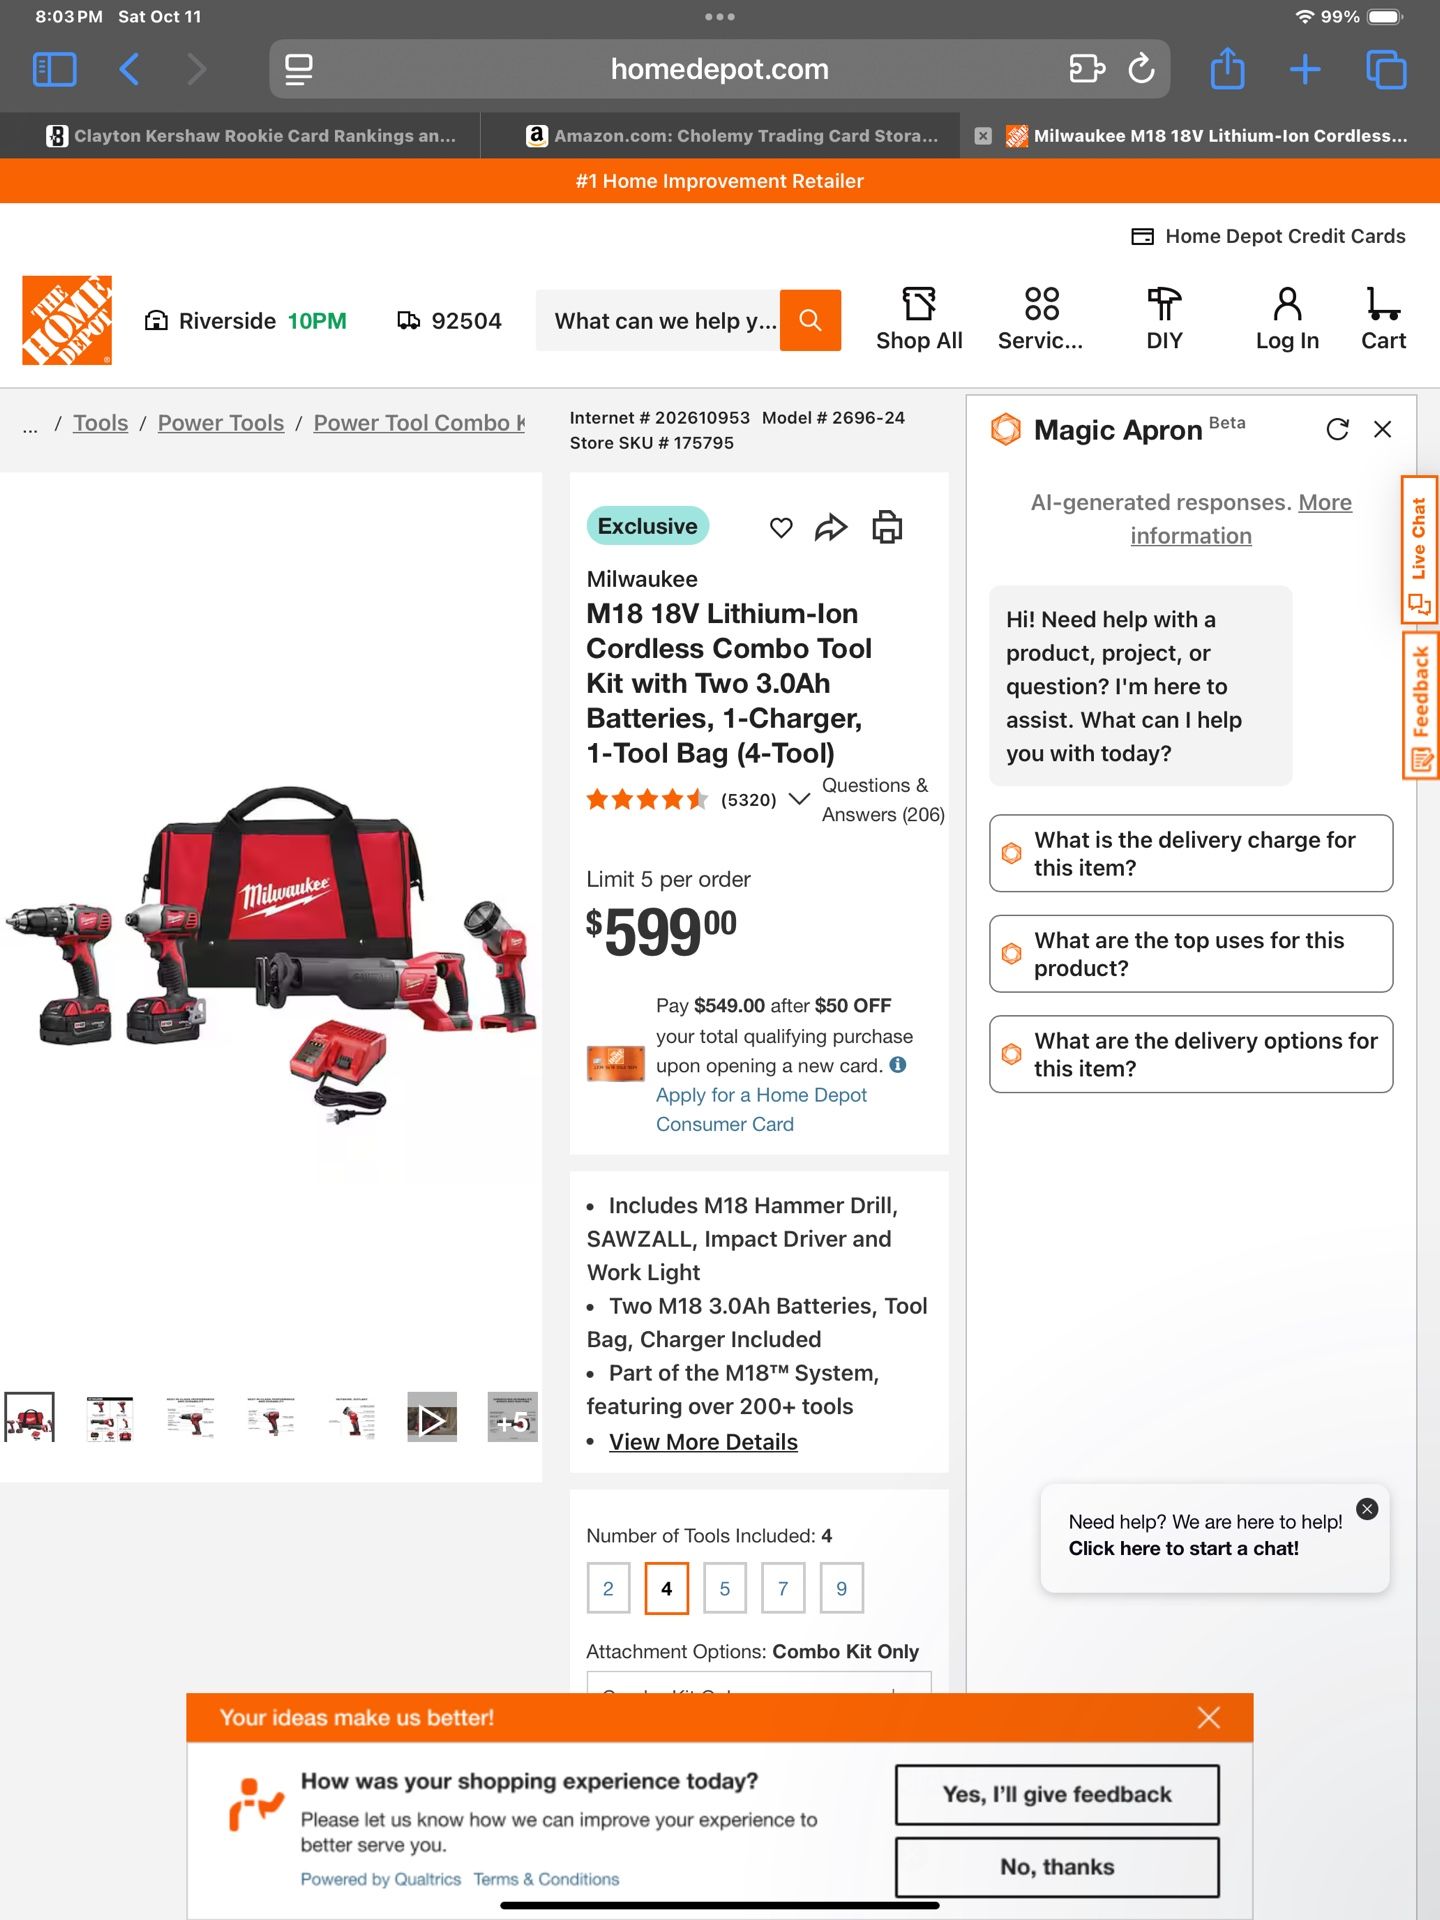
Task: Choose the 2-tool kit option
Action: [x=608, y=1588]
